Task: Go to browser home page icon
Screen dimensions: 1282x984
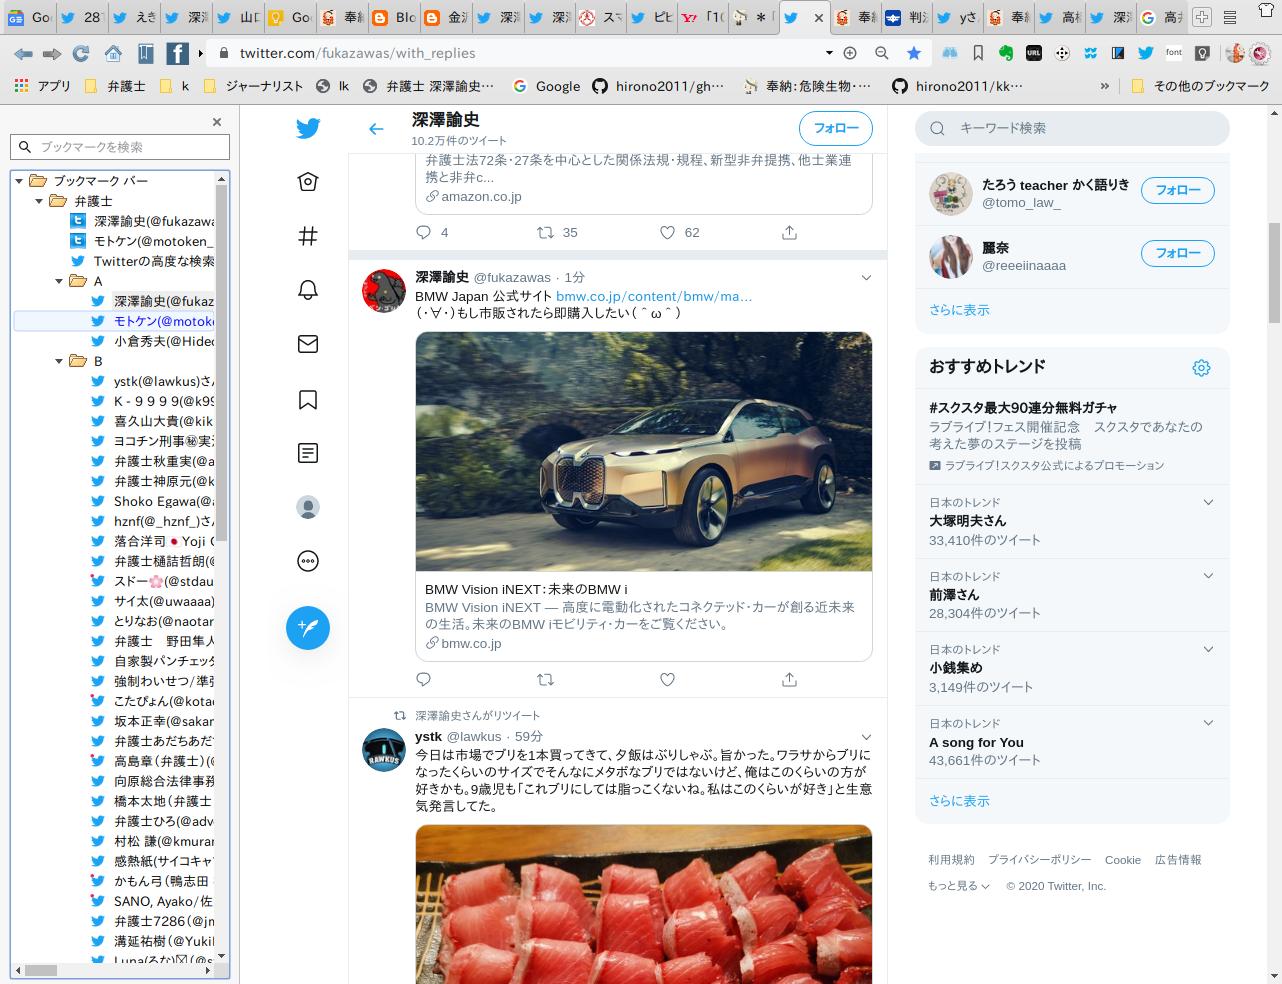Action: pos(113,53)
